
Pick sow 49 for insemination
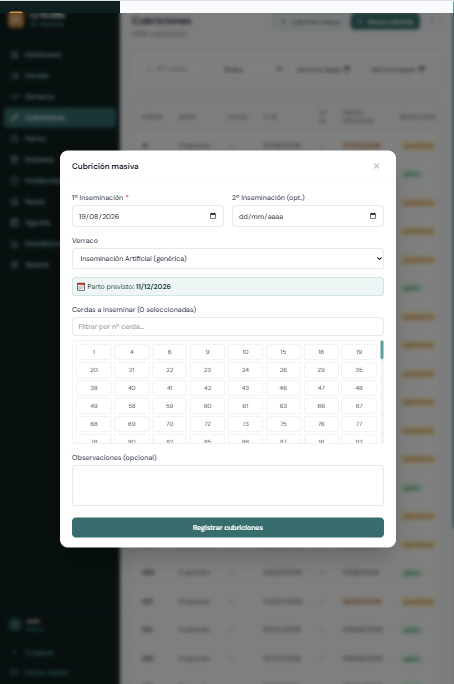tap(94, 406)
